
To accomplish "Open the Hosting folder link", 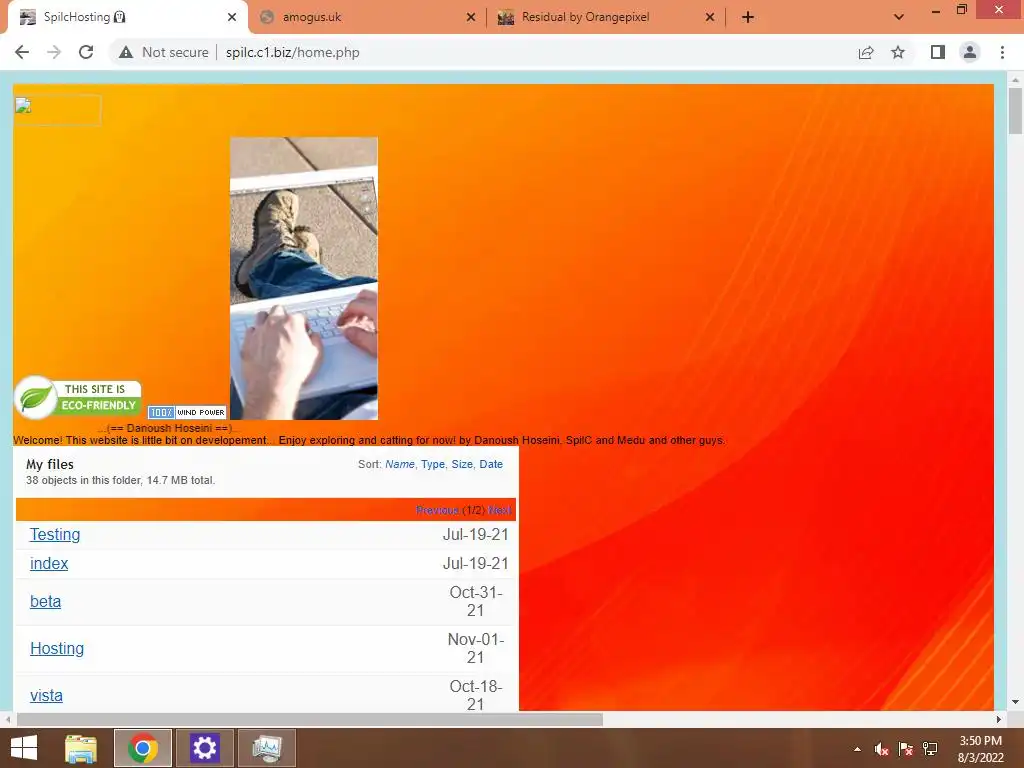I will coord(57,648).
